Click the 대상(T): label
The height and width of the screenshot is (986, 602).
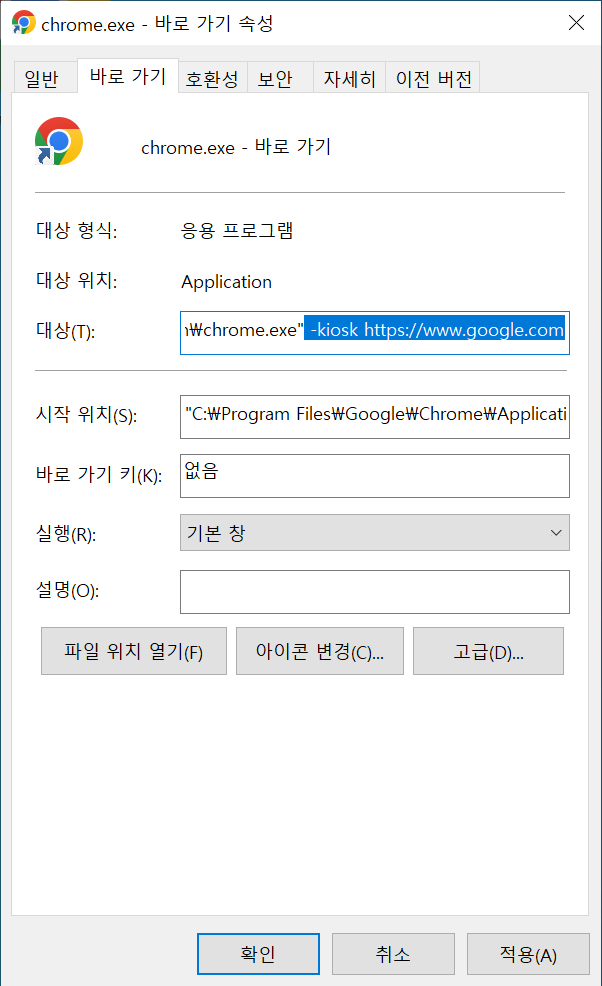point(65,331)
